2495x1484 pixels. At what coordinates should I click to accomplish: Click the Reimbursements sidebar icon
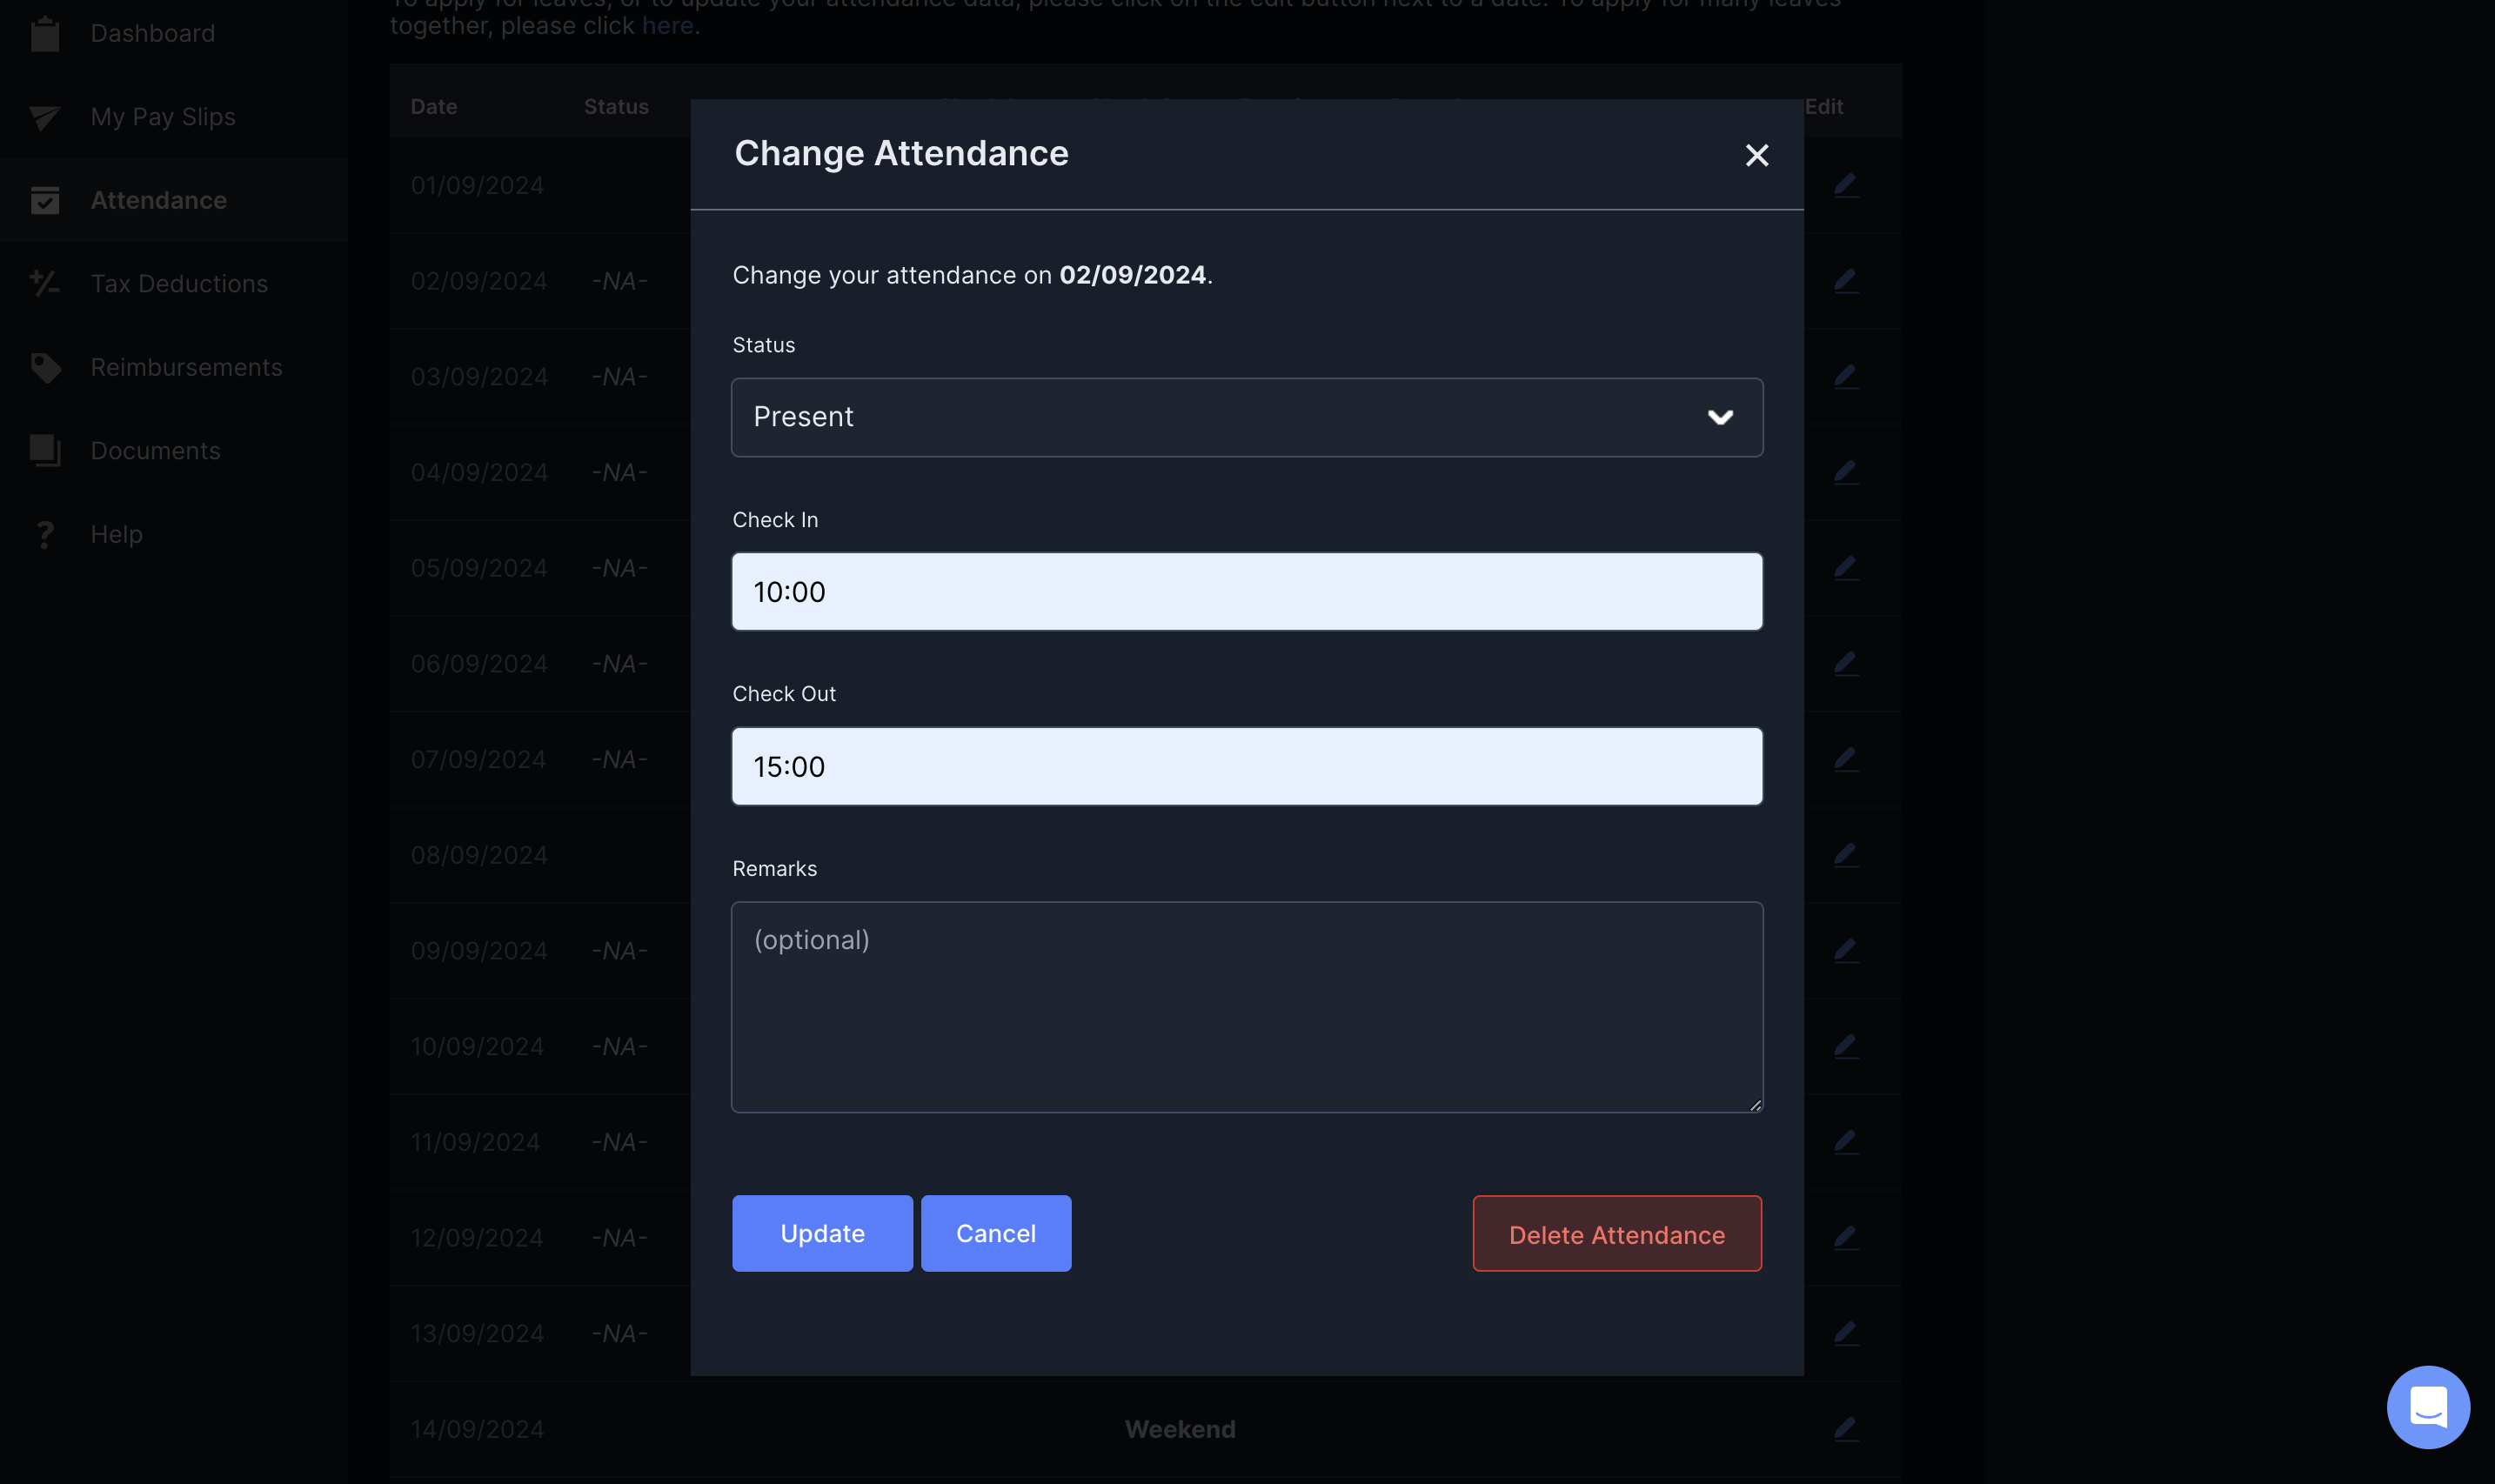click(46, 365)
